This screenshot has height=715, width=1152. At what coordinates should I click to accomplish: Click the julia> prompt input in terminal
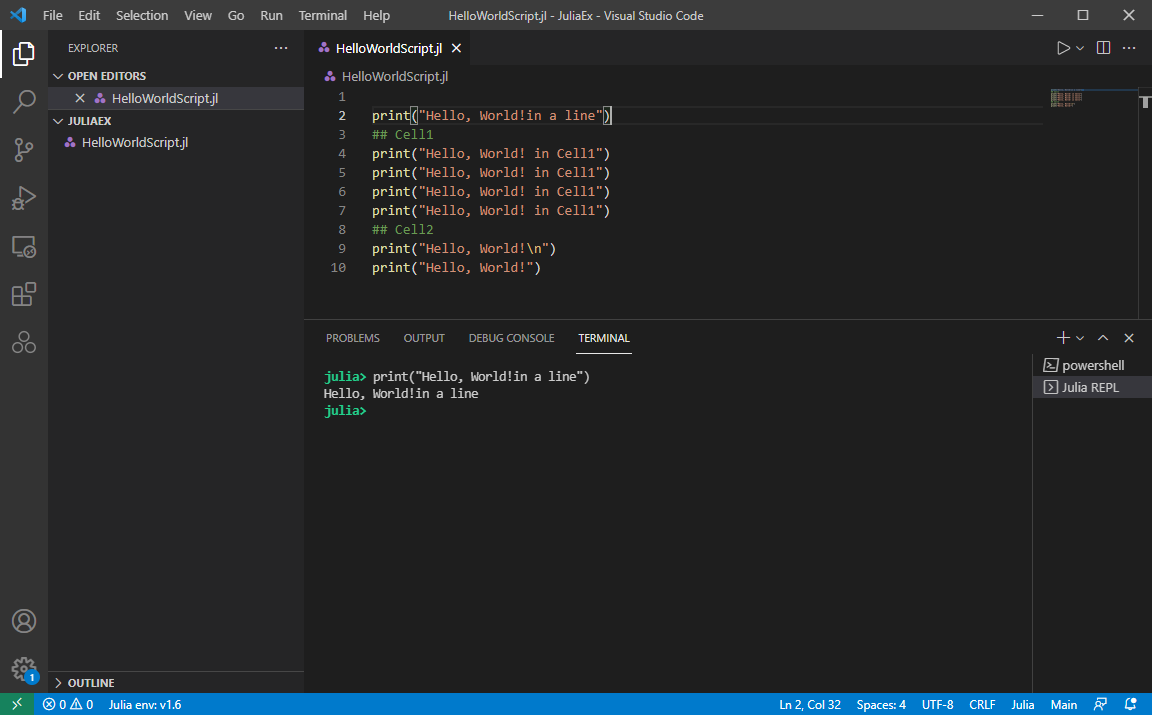point(345,410)
